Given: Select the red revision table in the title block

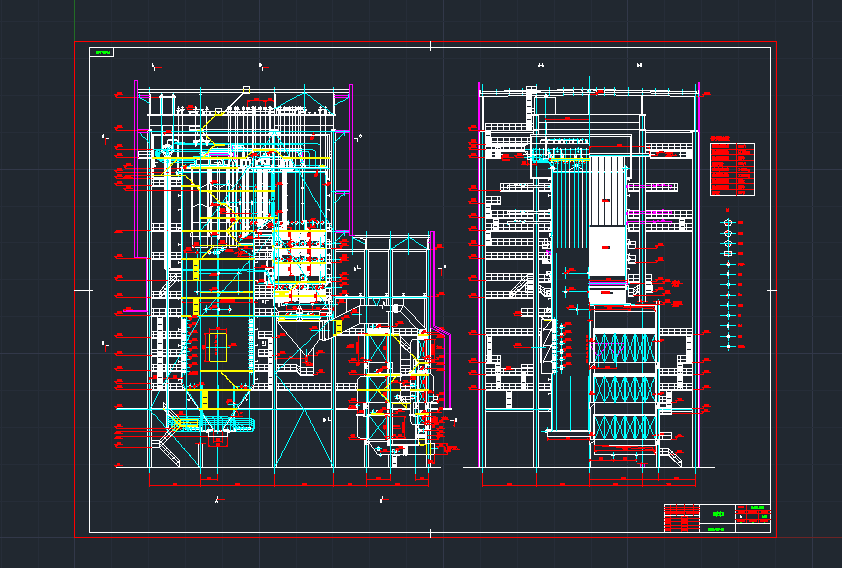Looking at the screenshot, I should point(682,515).
